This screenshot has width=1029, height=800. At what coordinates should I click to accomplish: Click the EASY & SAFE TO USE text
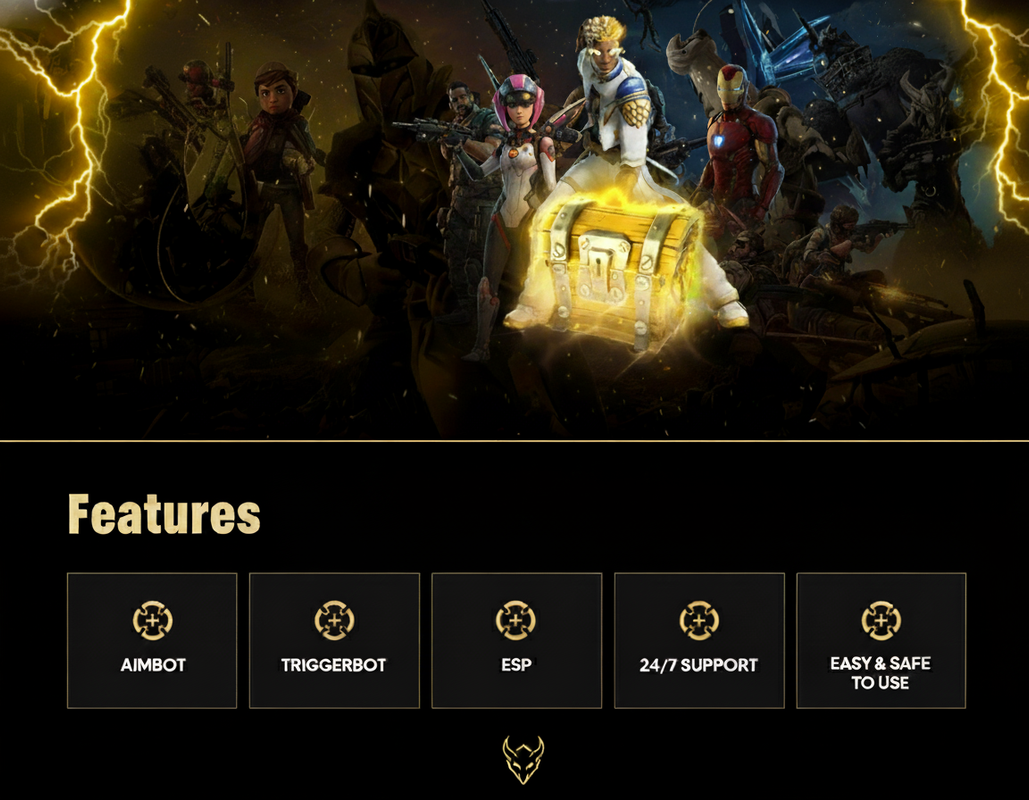click(x=881, y=673)
